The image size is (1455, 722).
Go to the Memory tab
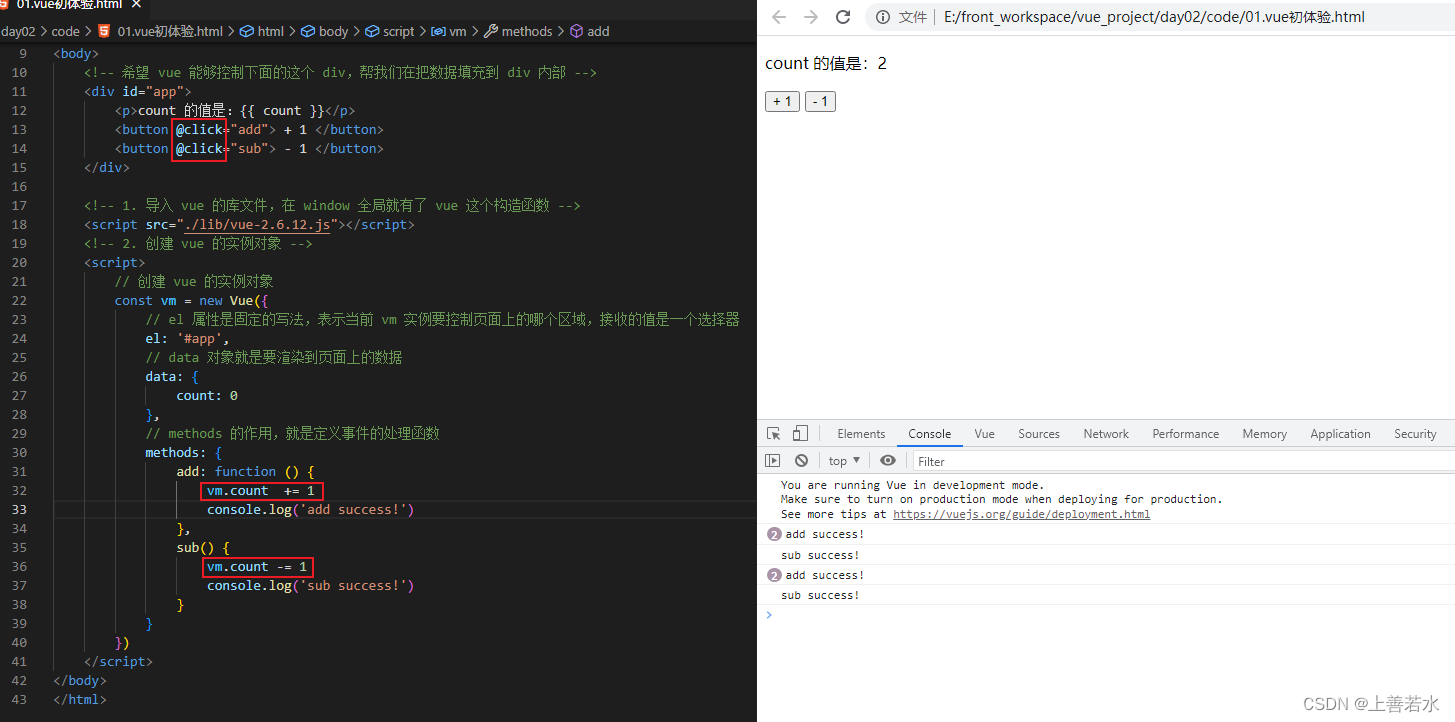click(x=1265, y=434)
